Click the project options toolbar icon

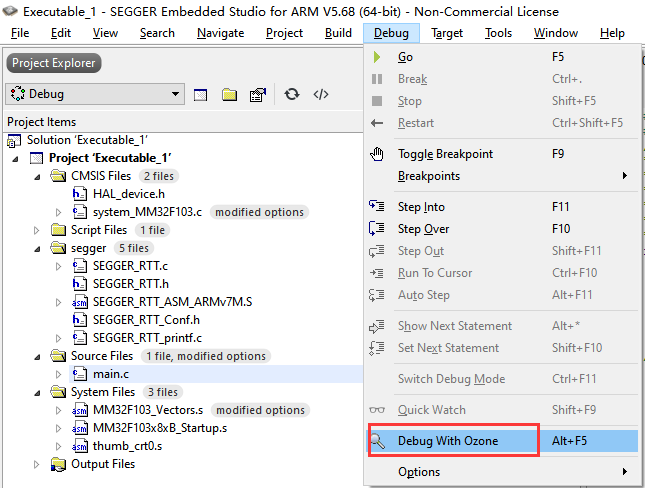[258, 95]
